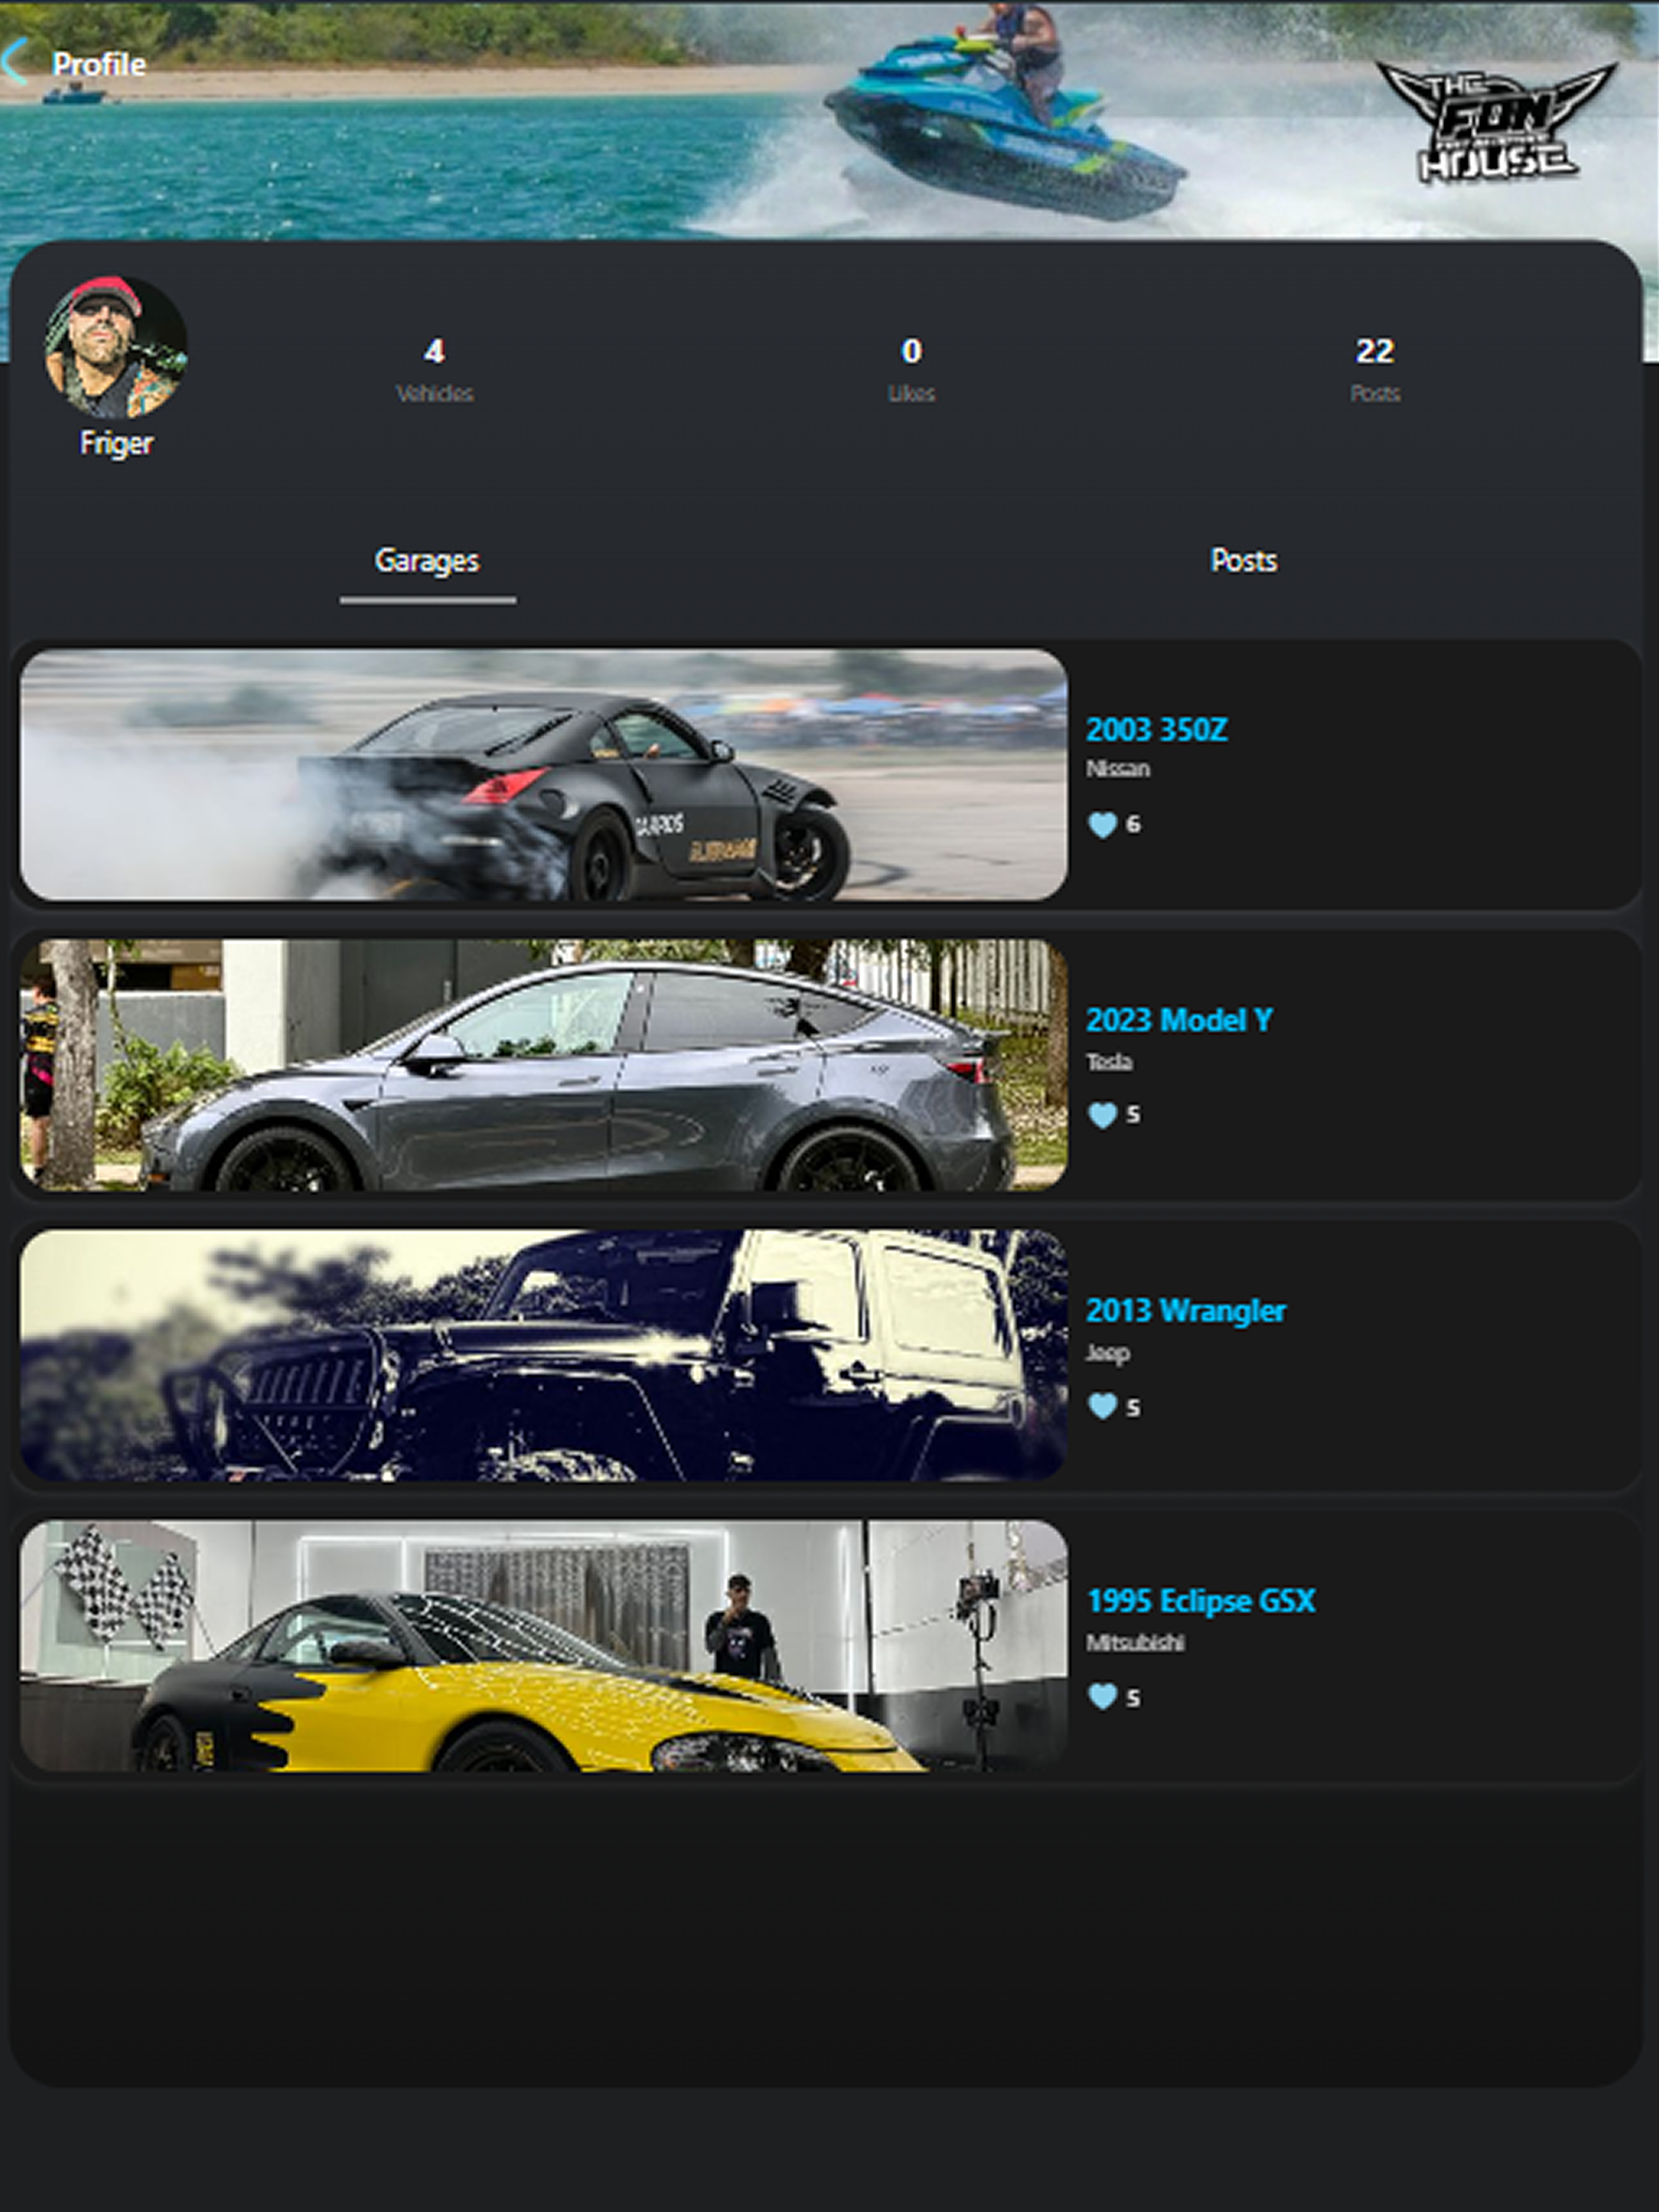
Task: Like the 2013 Wrangler heart icon
Action: click(1102, 1406)
